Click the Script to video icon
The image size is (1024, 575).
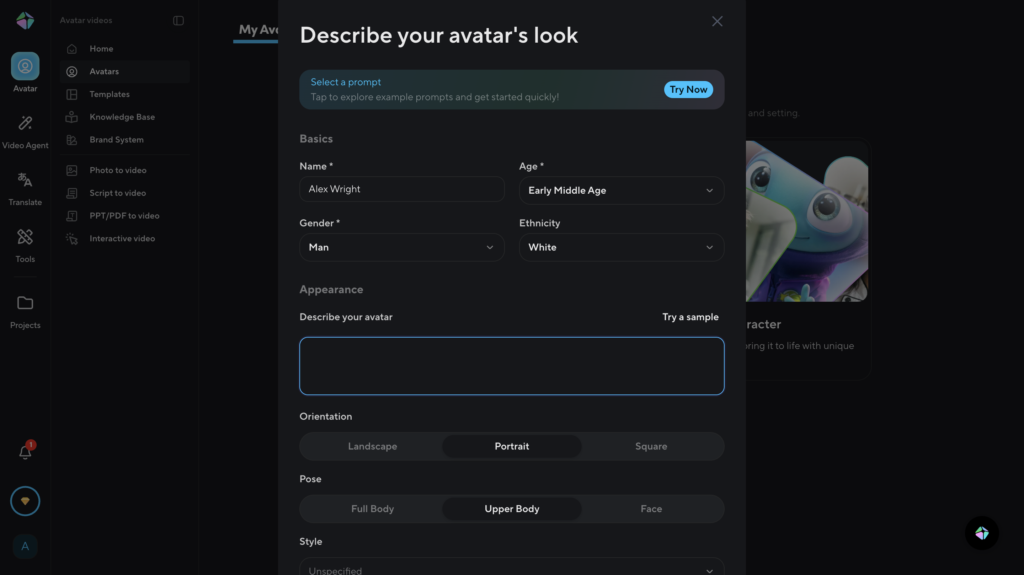pyautogui.click(x=72, y=193)
